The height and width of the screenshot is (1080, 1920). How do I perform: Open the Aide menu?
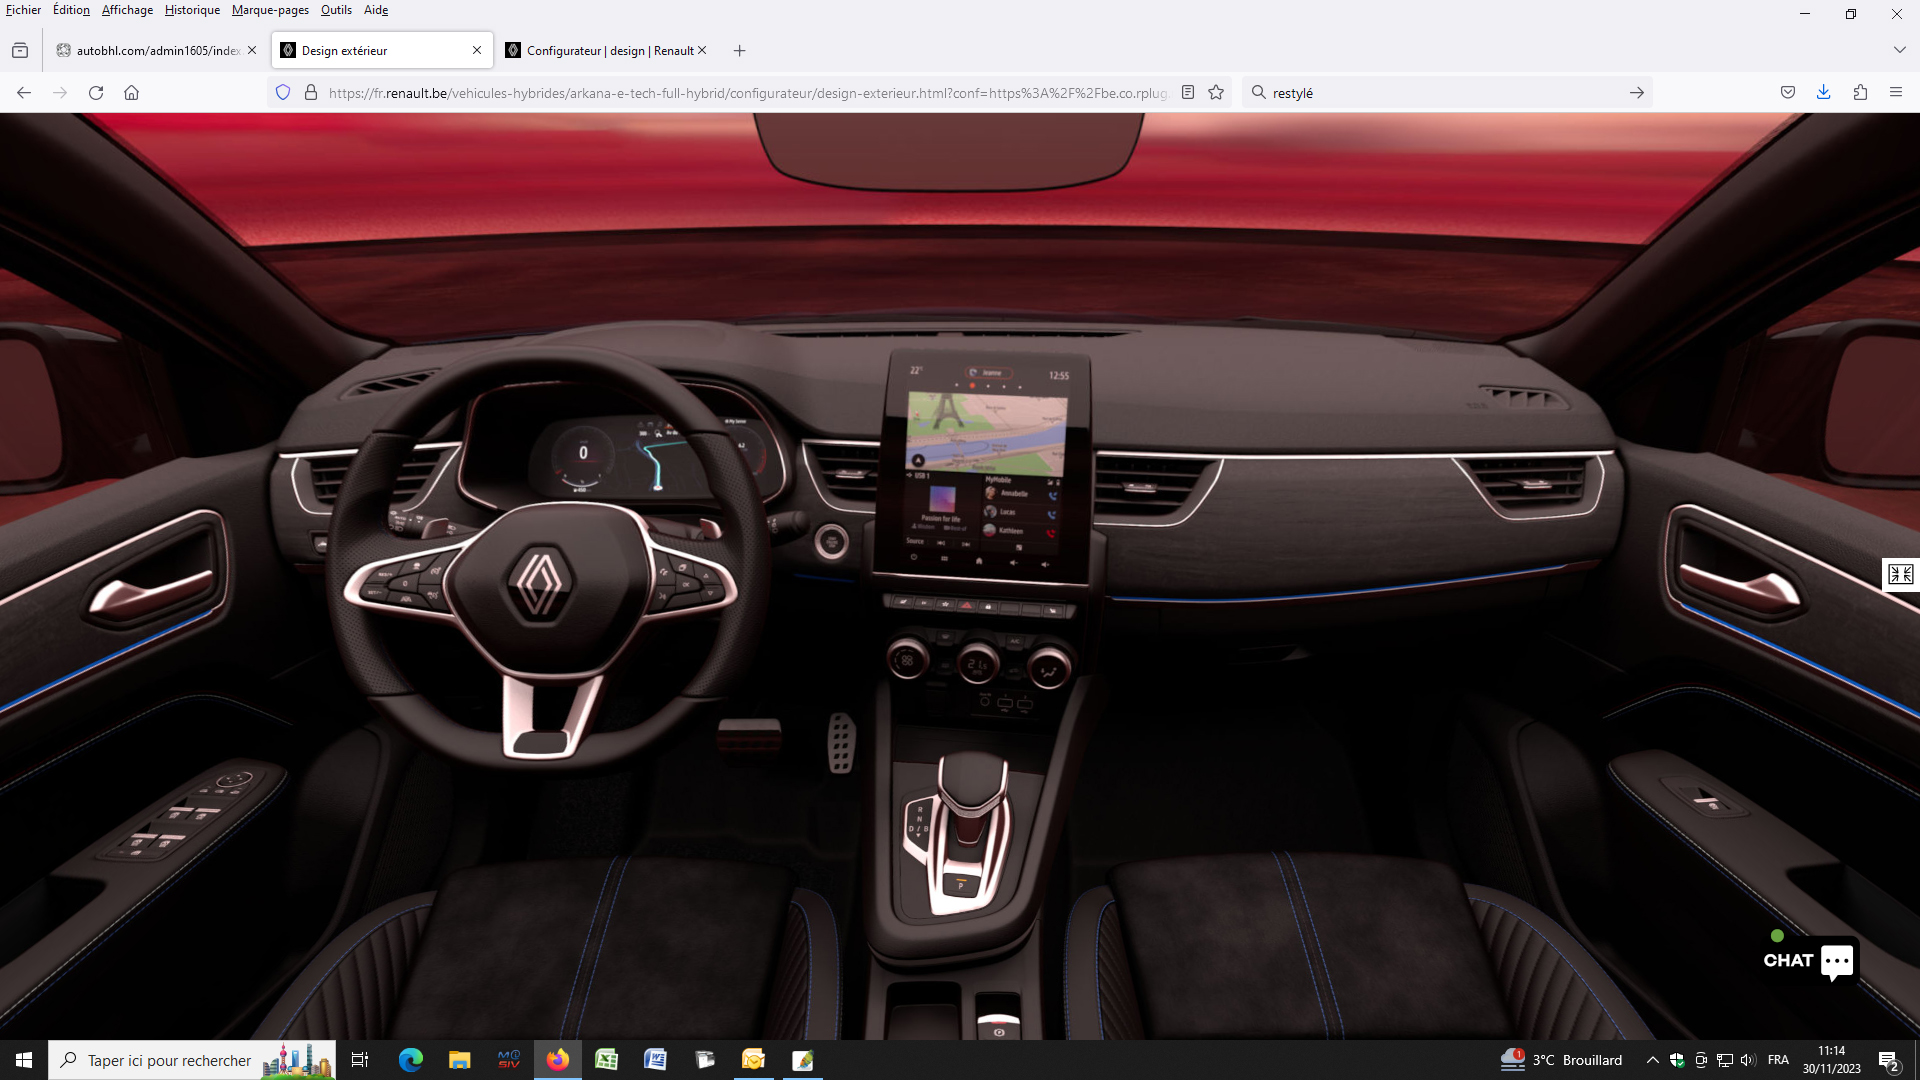[x=376, y=10]
